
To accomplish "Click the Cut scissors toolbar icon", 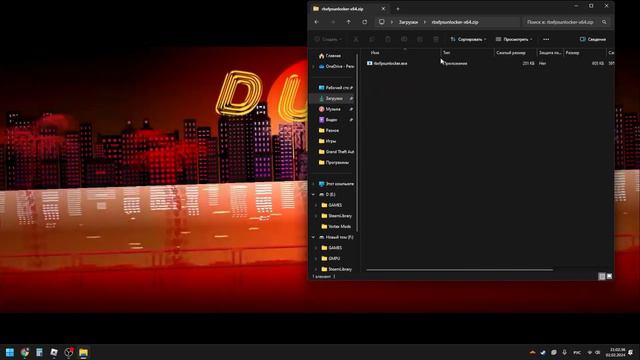I will point(356,39).
